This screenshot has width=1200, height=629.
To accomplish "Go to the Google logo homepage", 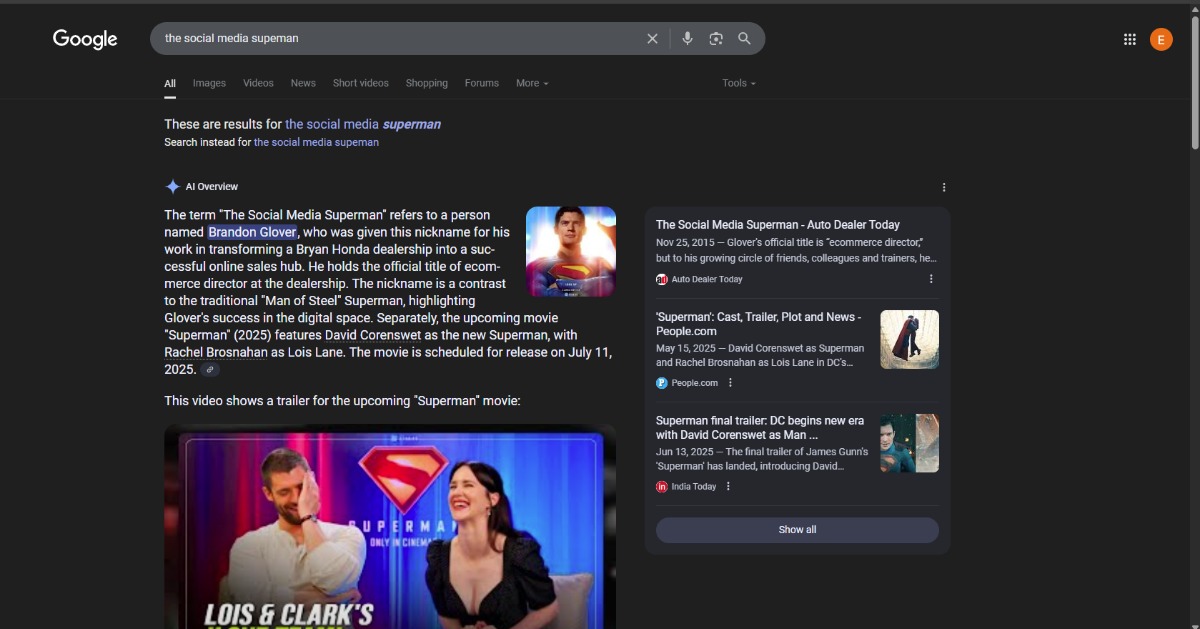I will [85, 39].
